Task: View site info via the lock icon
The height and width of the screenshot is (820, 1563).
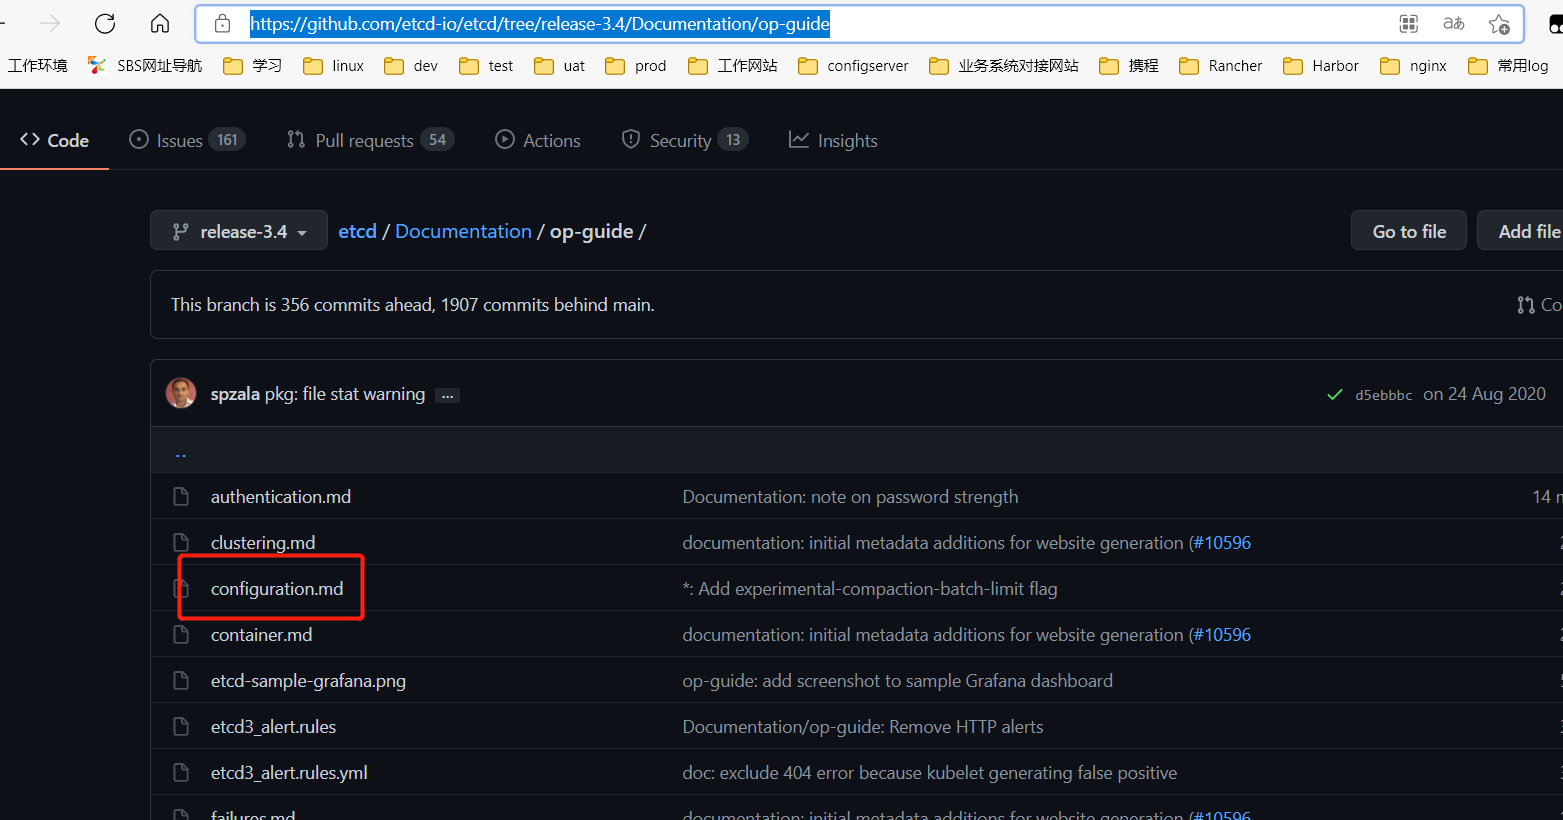Action: [x=223, y=24]
